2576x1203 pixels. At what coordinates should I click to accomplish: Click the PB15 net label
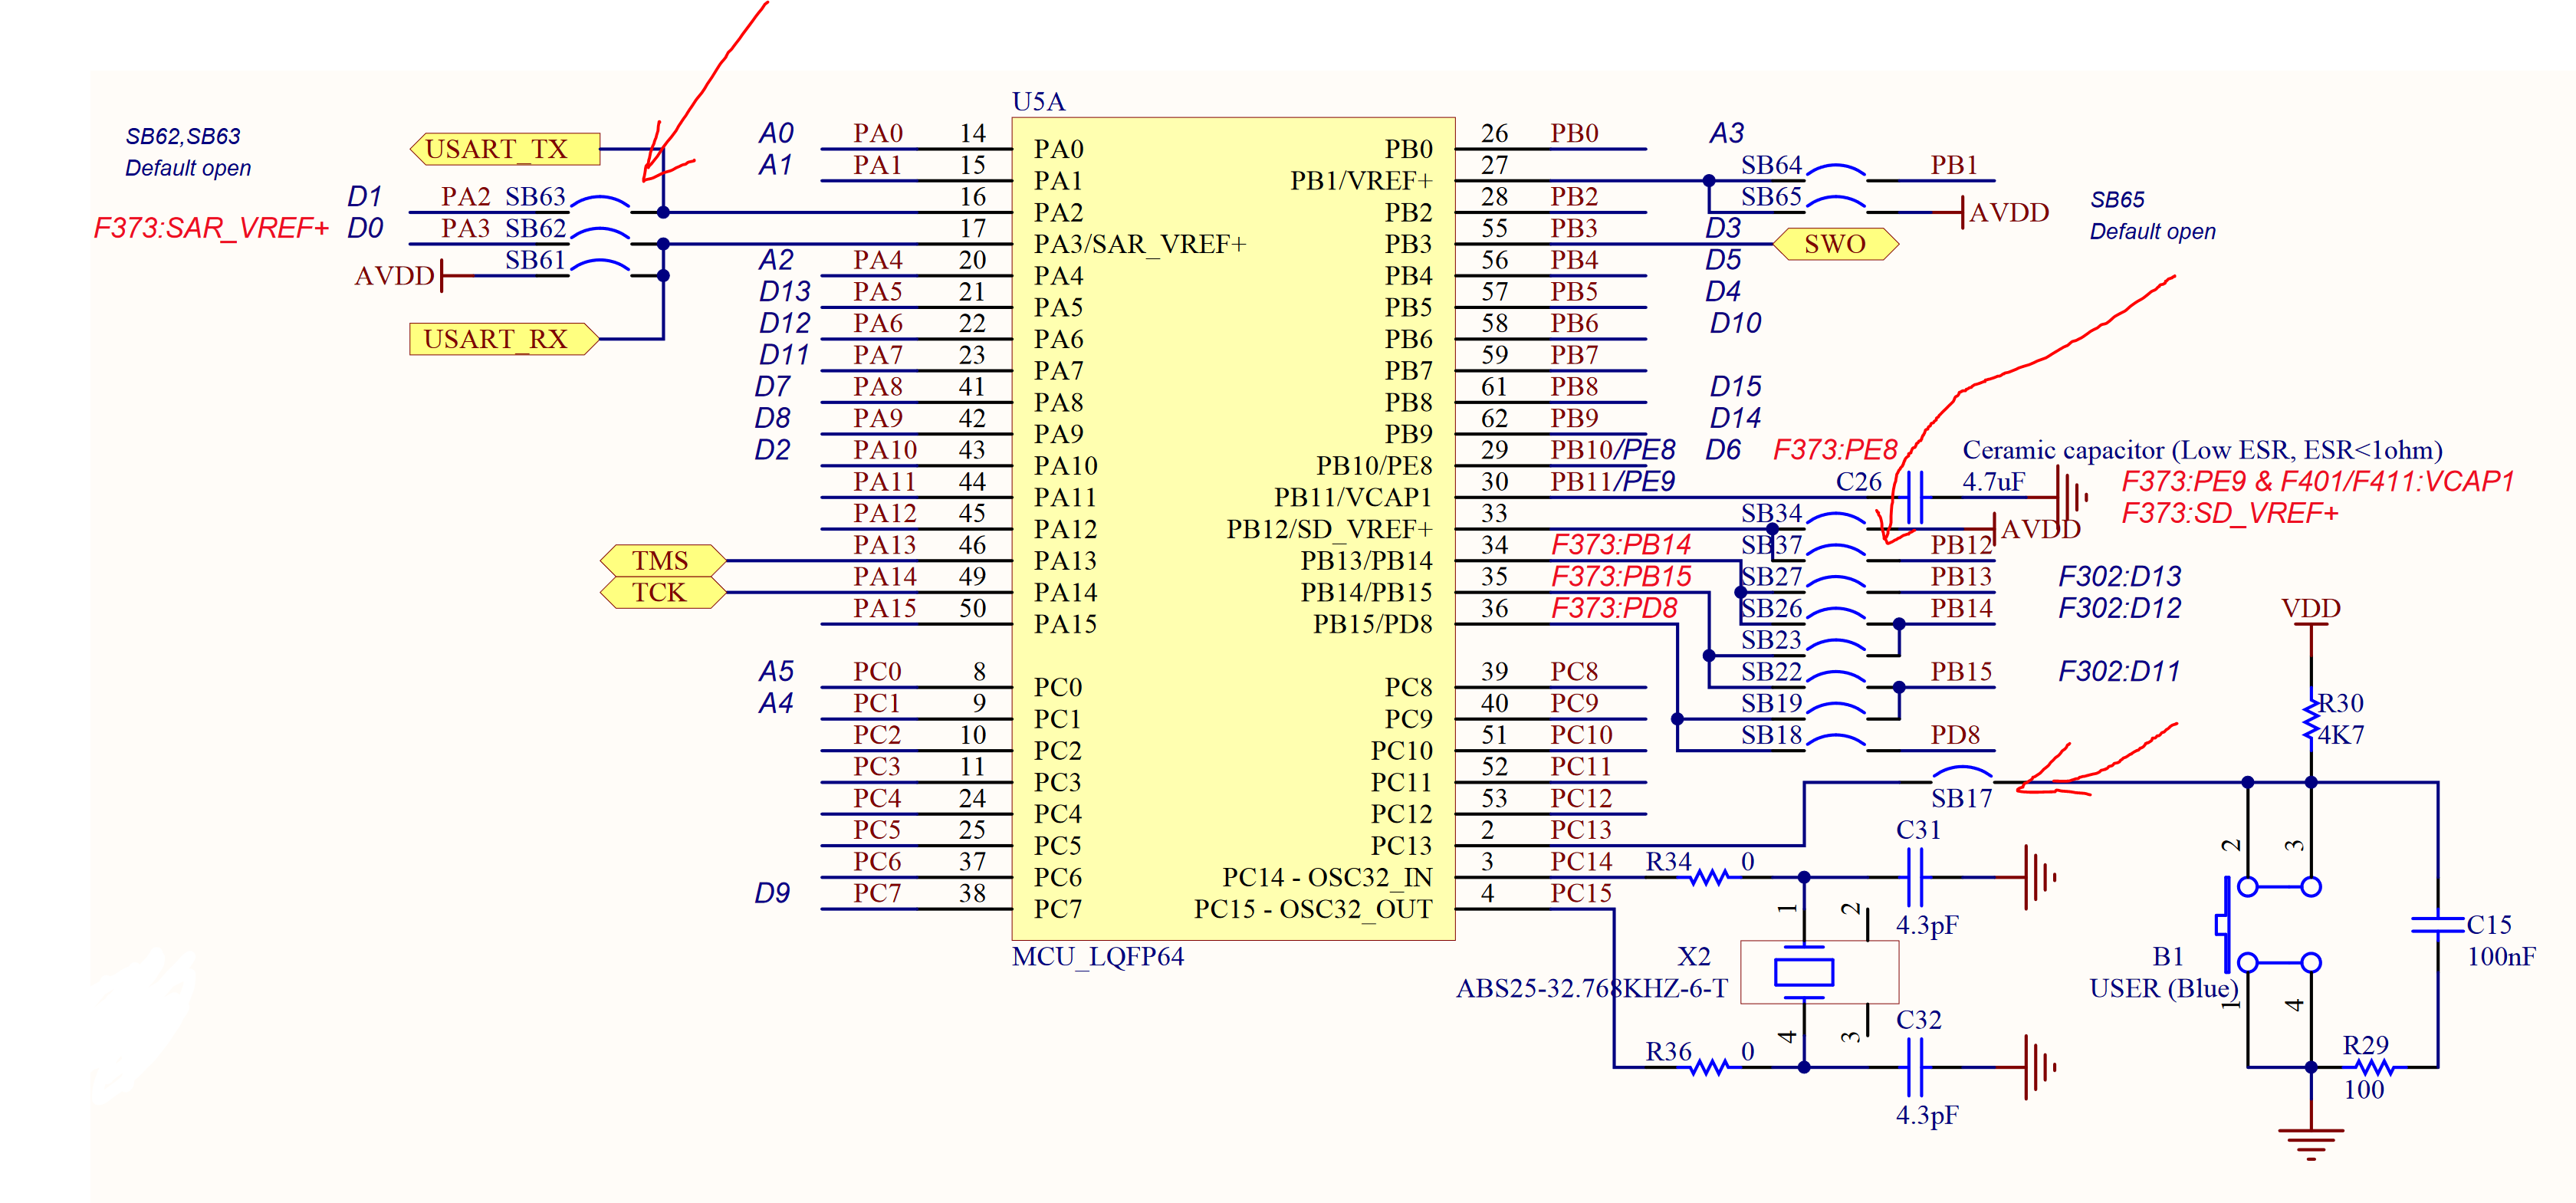(1961, 671)
